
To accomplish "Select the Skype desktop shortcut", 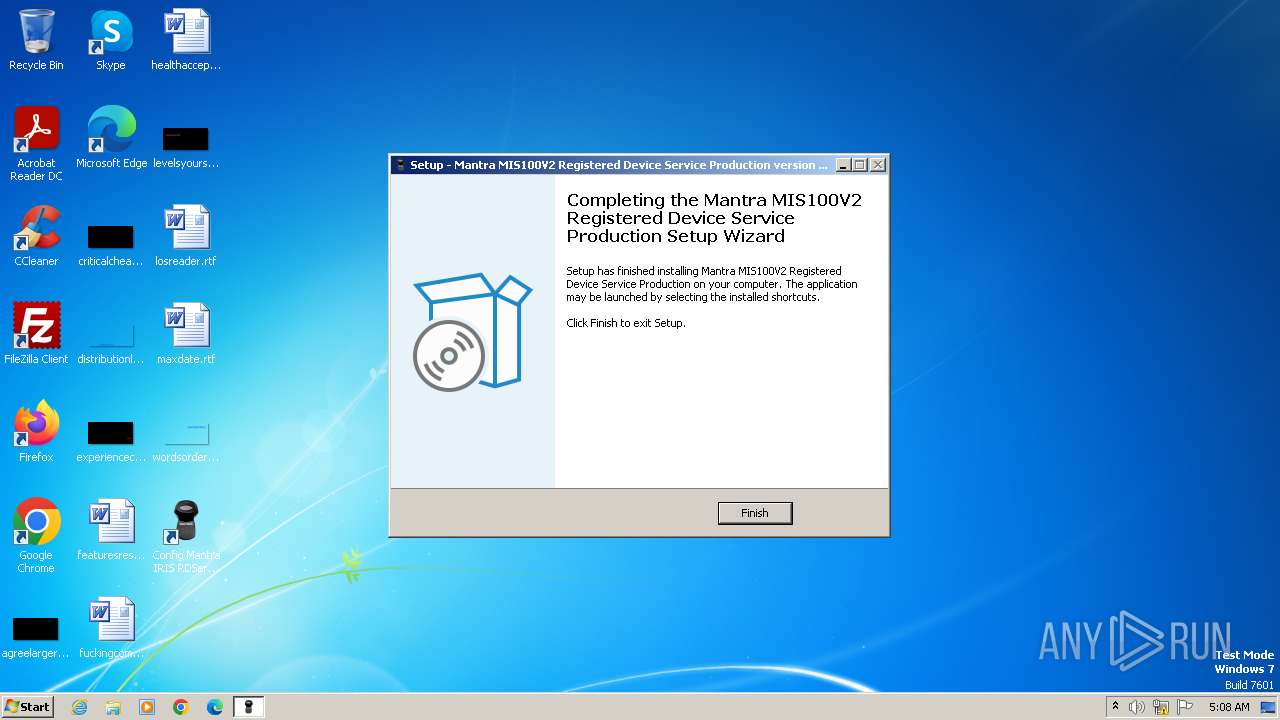I will pyautogui.click(x=111, y=41).
